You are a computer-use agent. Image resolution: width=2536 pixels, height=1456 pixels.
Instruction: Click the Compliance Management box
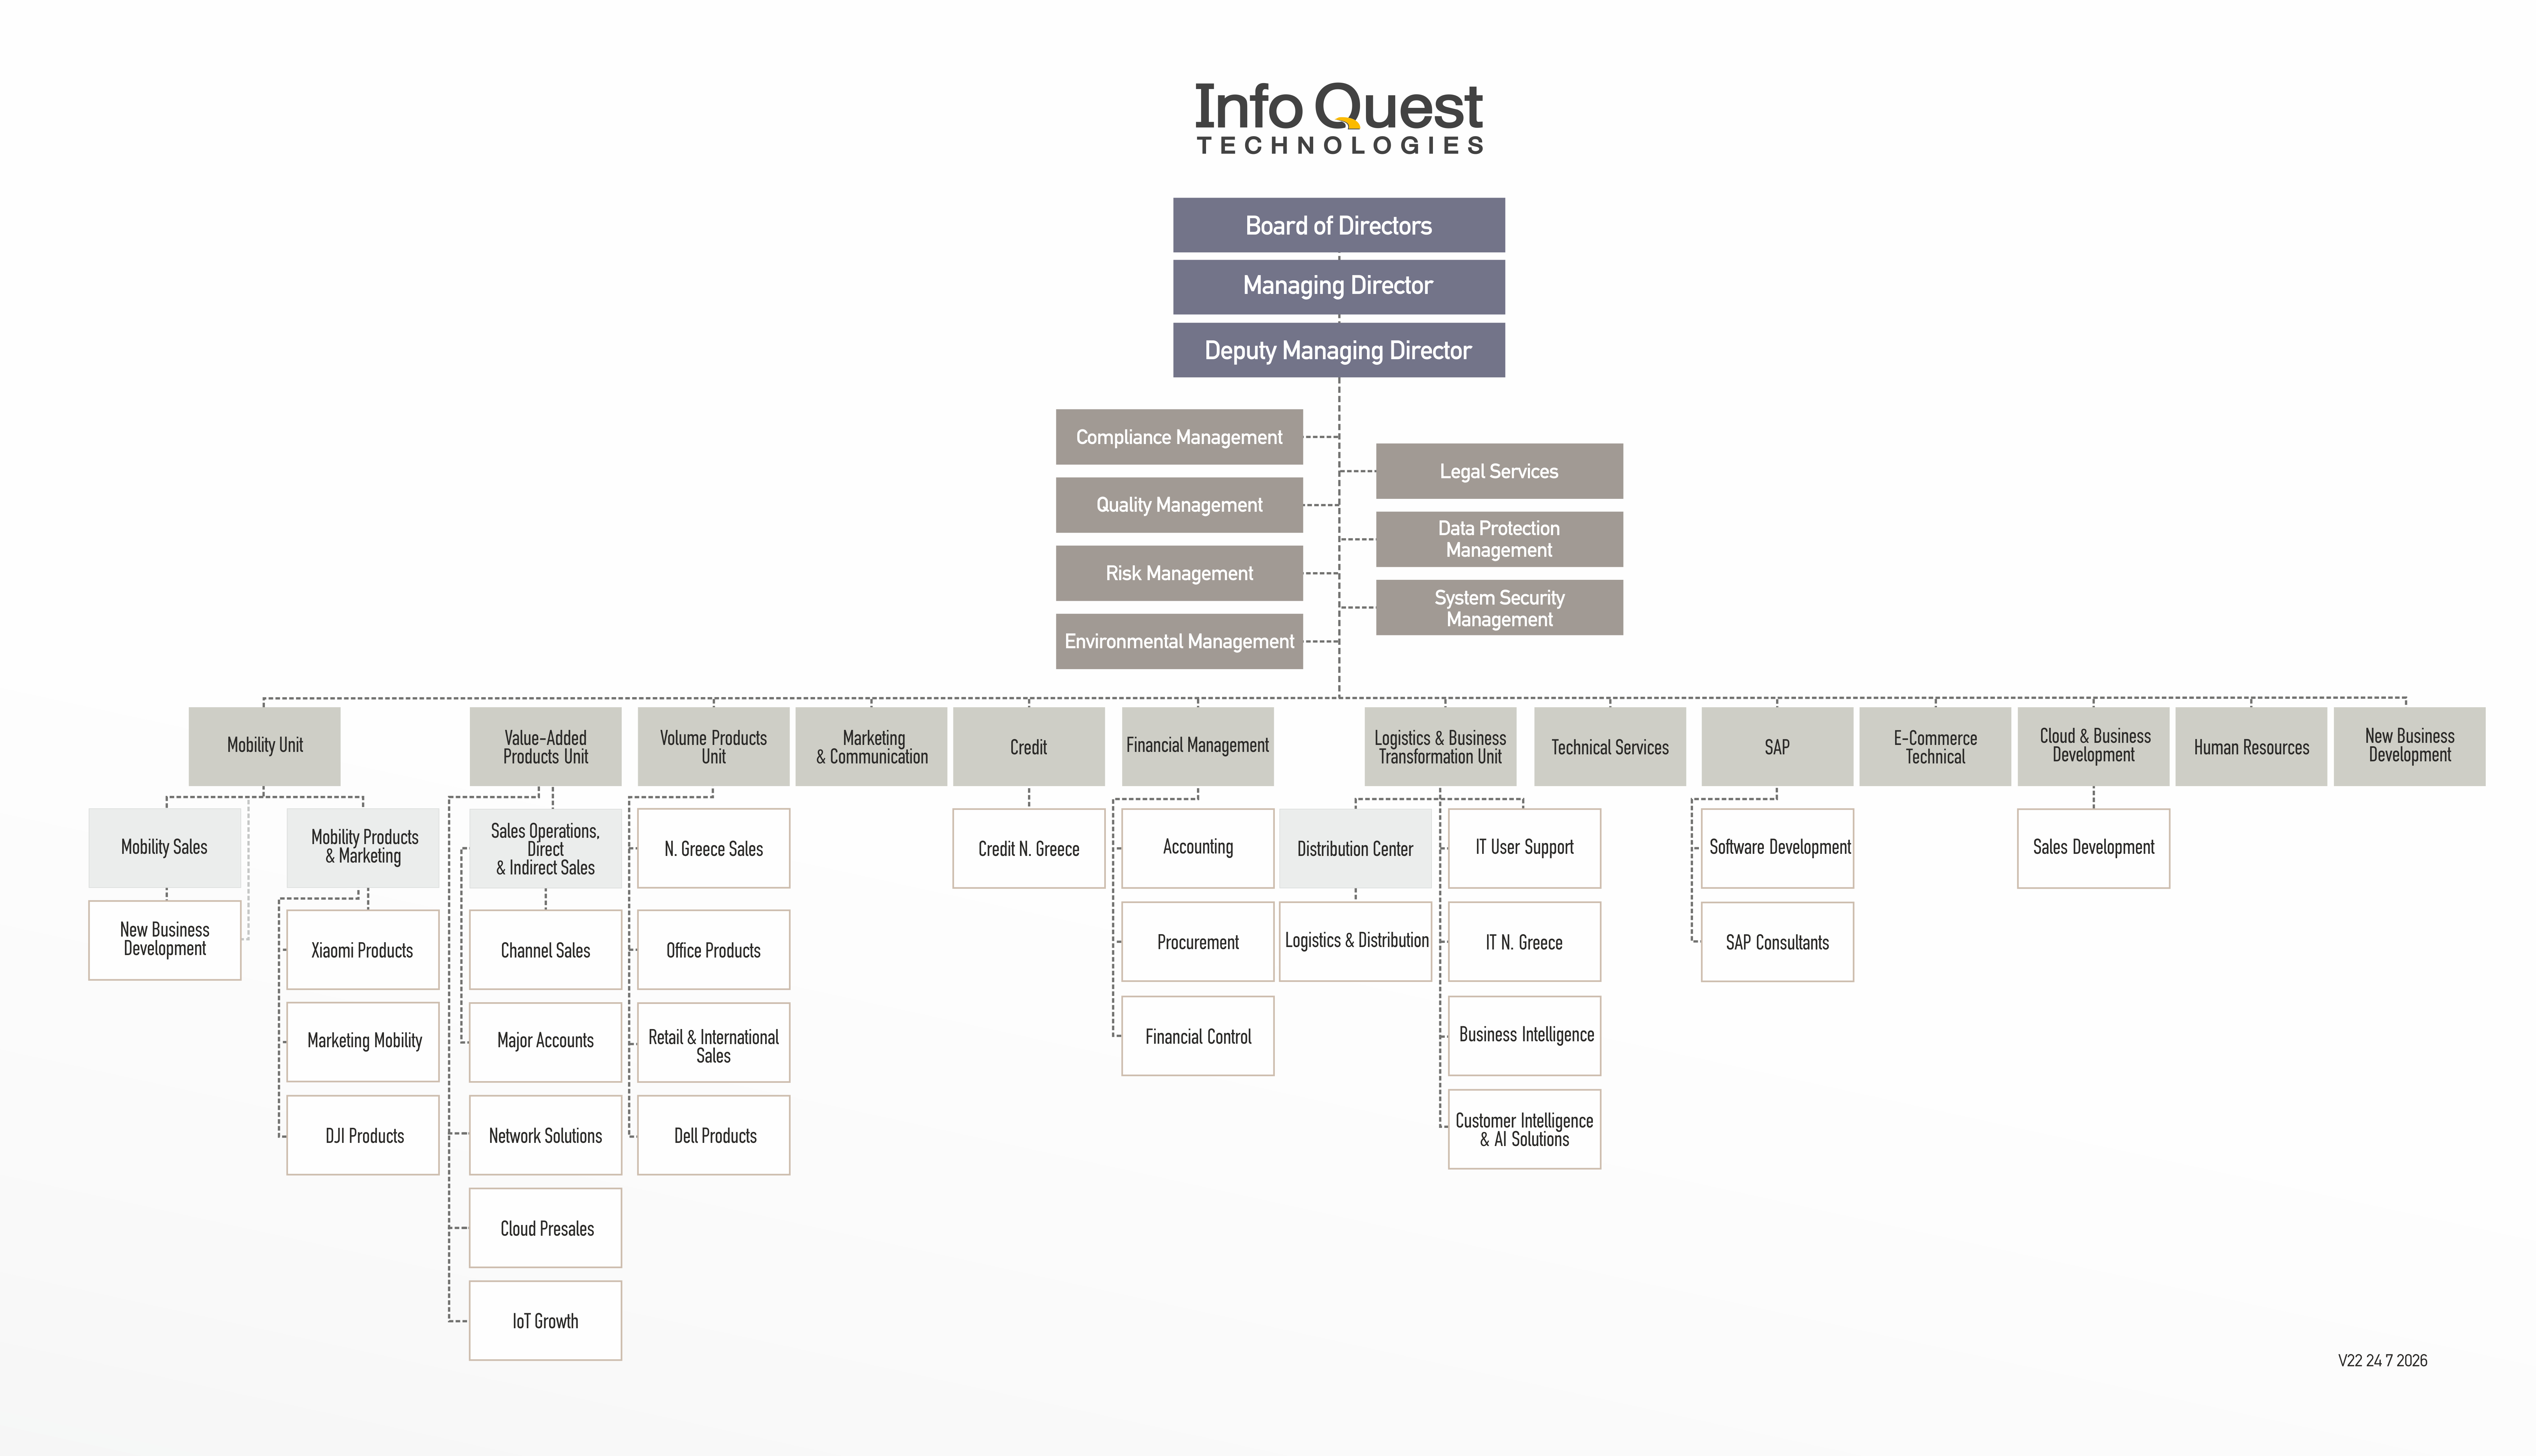coord(1179,437)
